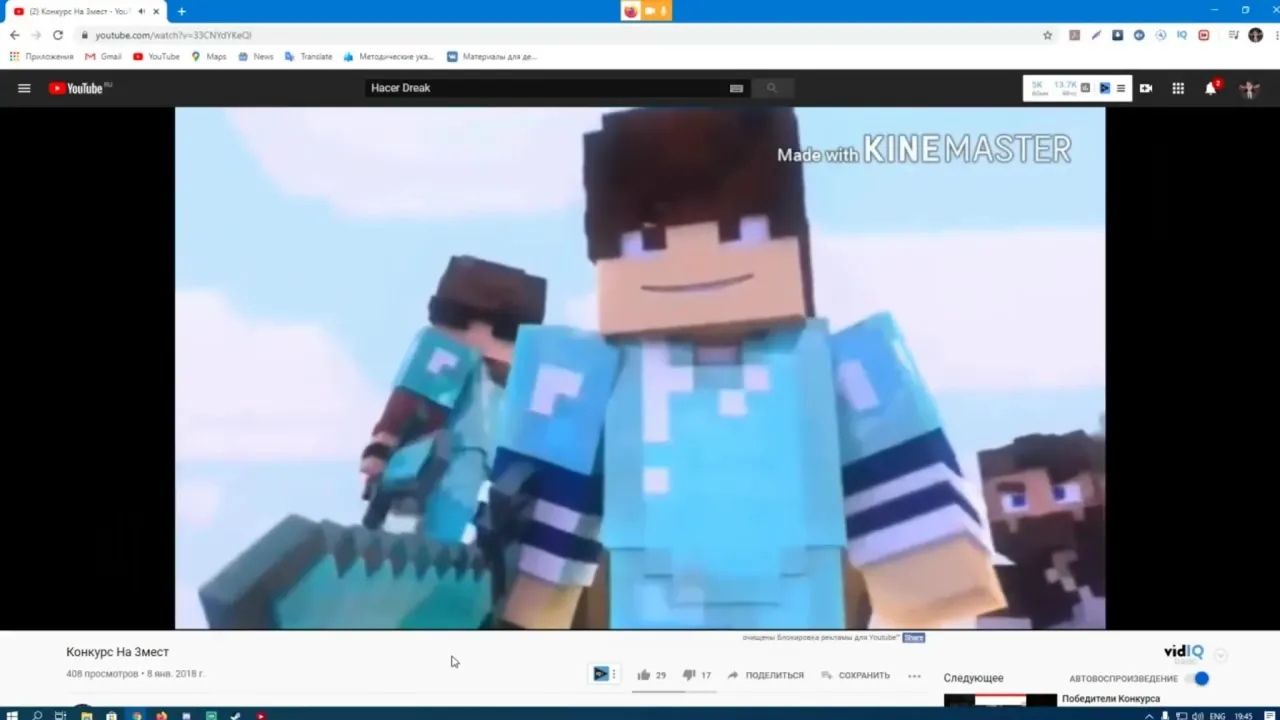The image size is (1280, 720).
Task: Open the create video camera icon
Action: [1146, 88]
